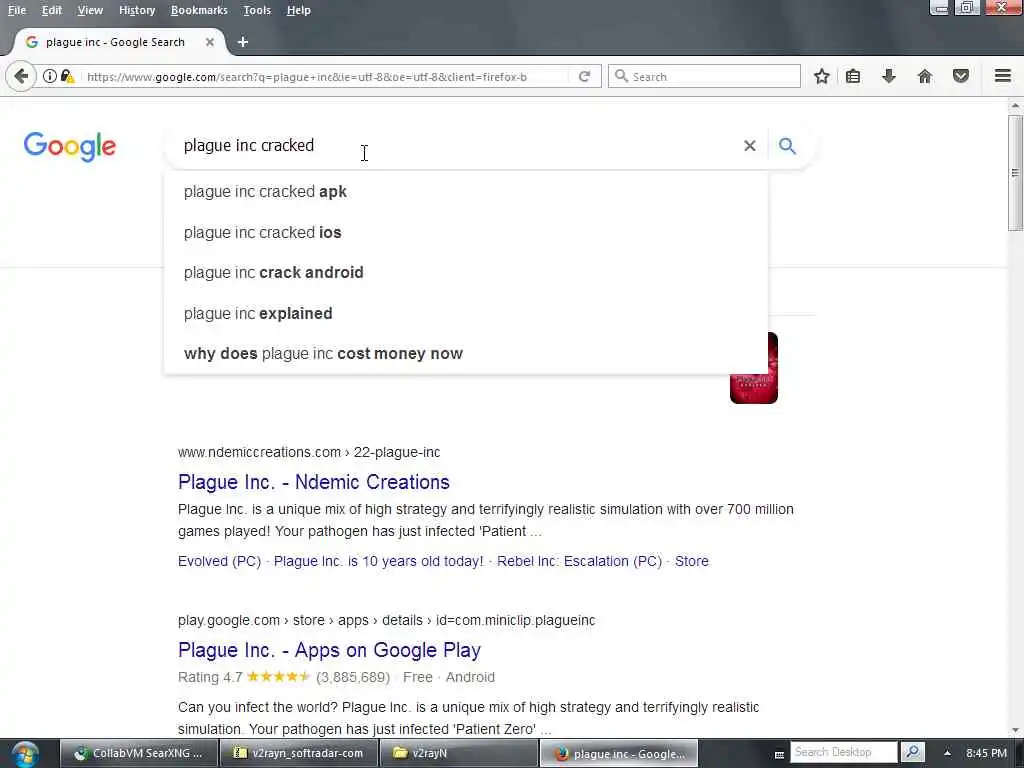
Task: Switch to v2rayn_softradar-com taskbar window
Action: [x=299, y=753]
